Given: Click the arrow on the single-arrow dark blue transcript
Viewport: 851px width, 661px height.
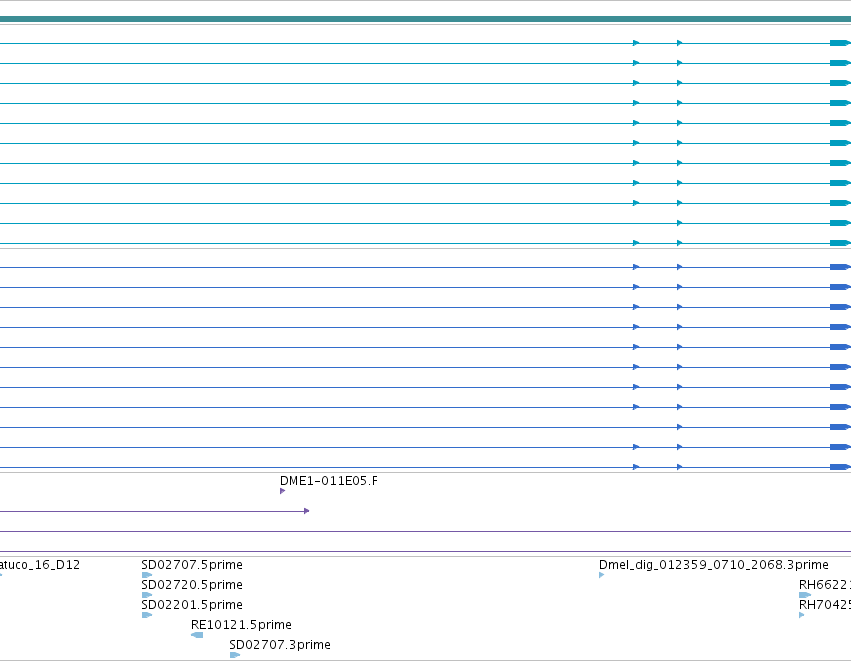Looking at the screenshot, I should tap(679, 427).
